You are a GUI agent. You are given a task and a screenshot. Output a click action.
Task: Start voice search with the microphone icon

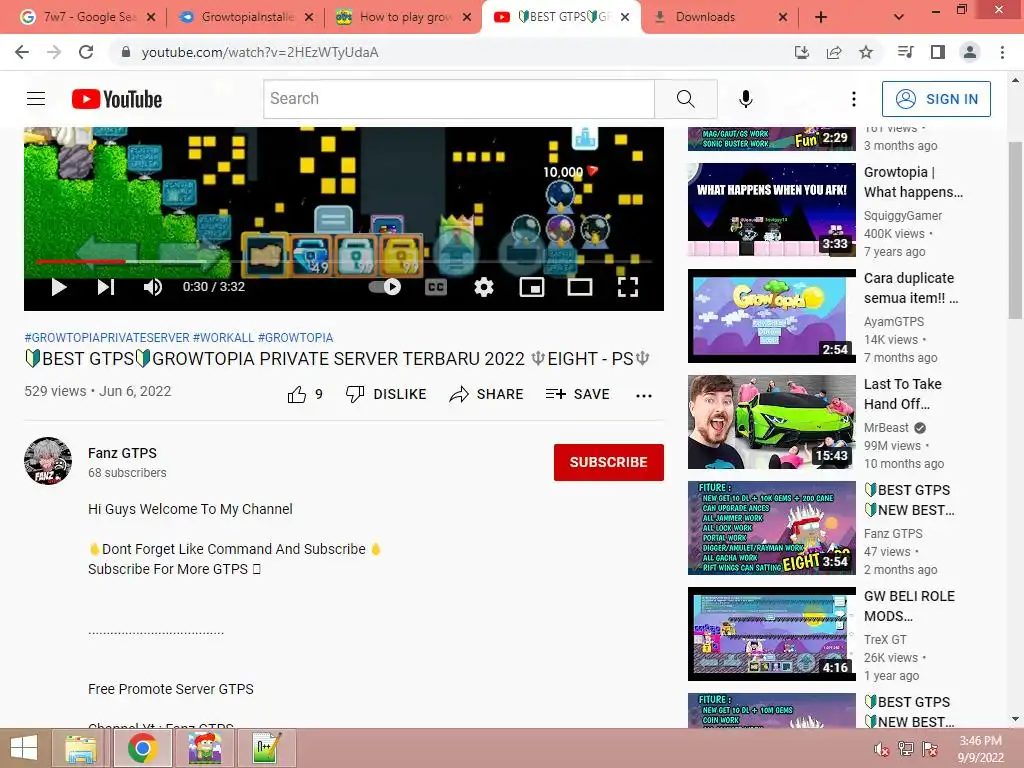(745, 99)
